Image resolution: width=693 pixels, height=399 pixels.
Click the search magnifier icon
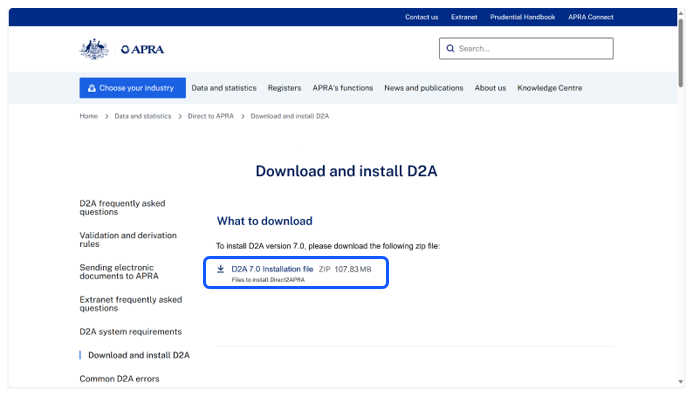450,49
